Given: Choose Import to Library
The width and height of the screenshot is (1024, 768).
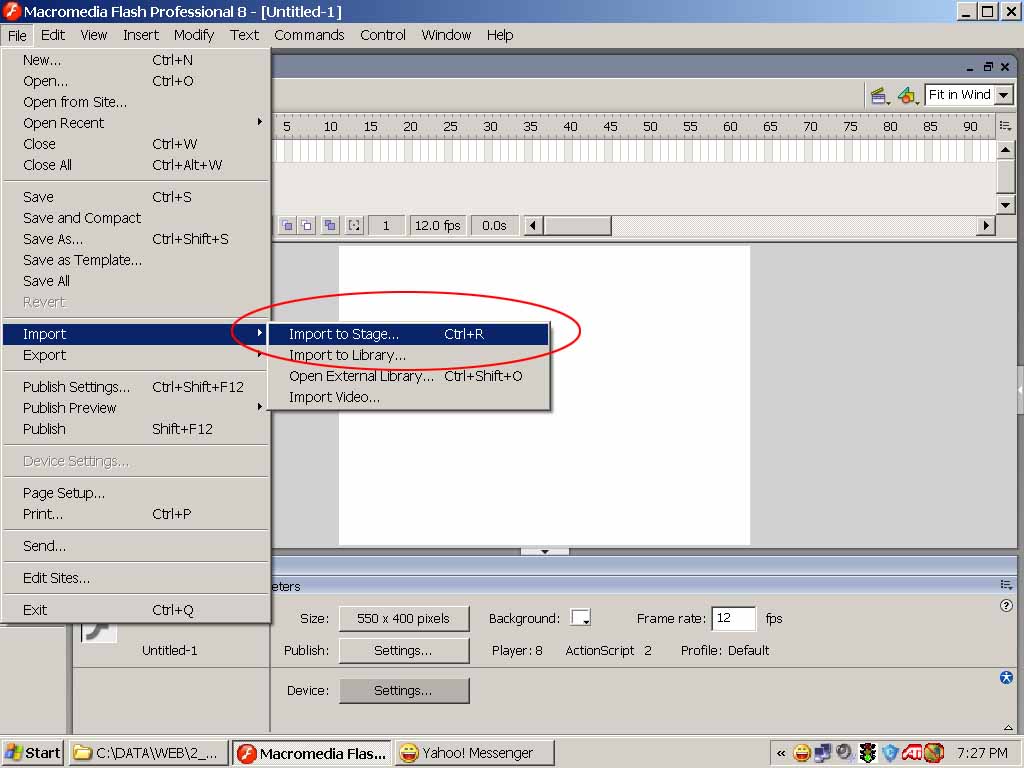Looking at the screenshot, I should point(409,355).
